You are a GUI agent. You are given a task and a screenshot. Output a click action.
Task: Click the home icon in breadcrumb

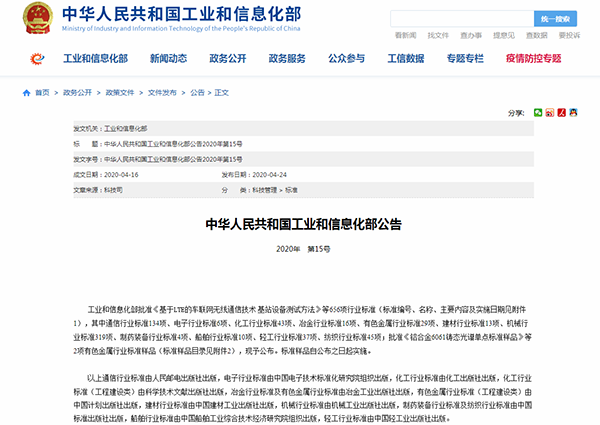[x=26, y=93]
